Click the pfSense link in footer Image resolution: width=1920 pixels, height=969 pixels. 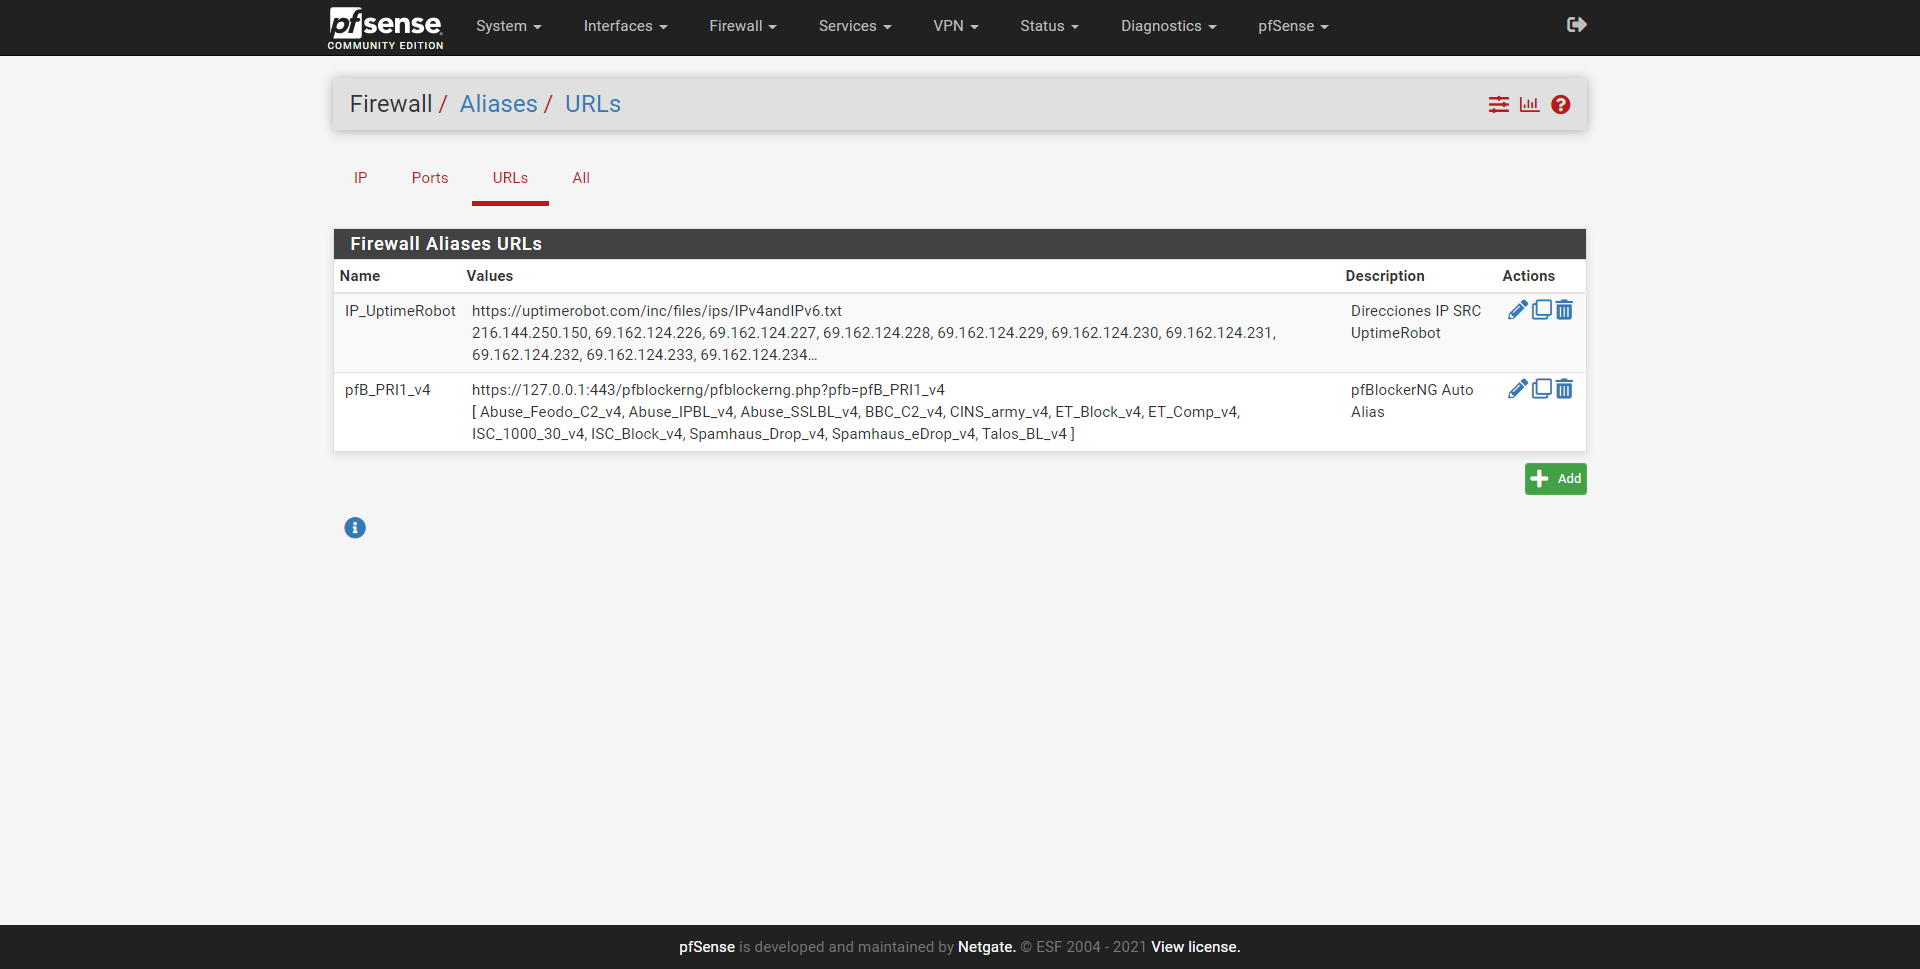point(707,947)
